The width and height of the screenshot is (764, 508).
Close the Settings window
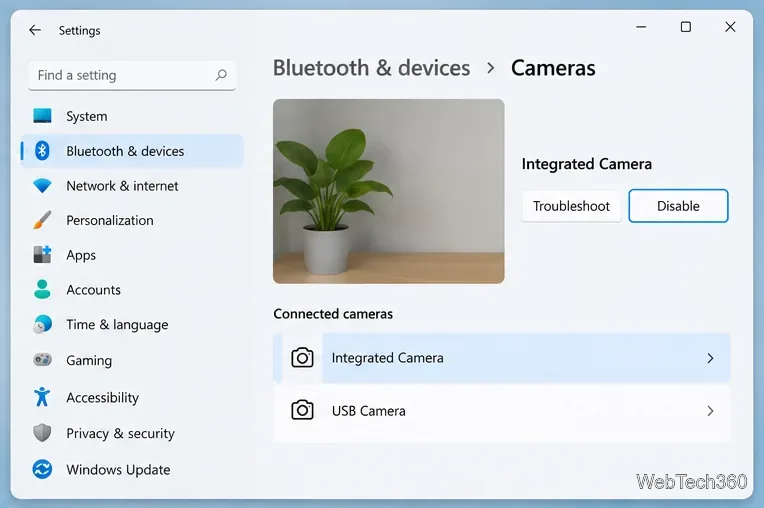click(x=730, y=27)
